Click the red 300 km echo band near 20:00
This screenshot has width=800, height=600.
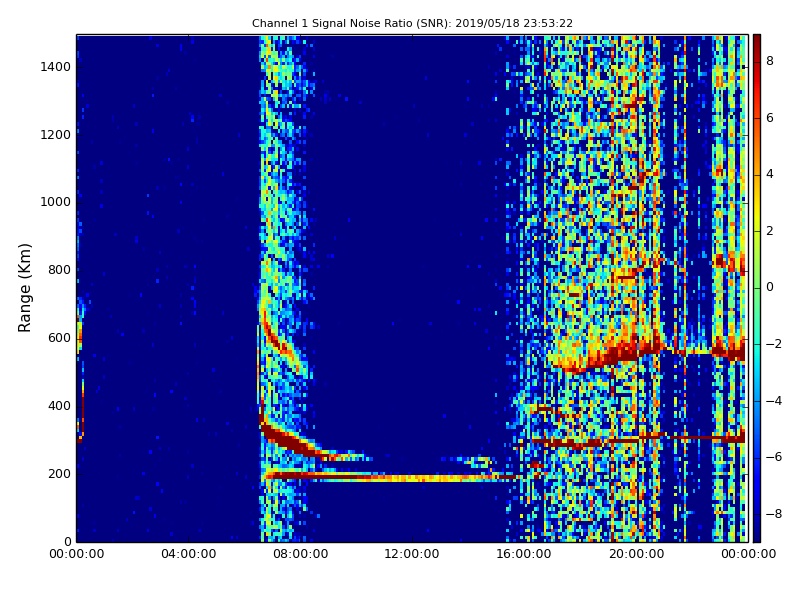coord(635,439)
